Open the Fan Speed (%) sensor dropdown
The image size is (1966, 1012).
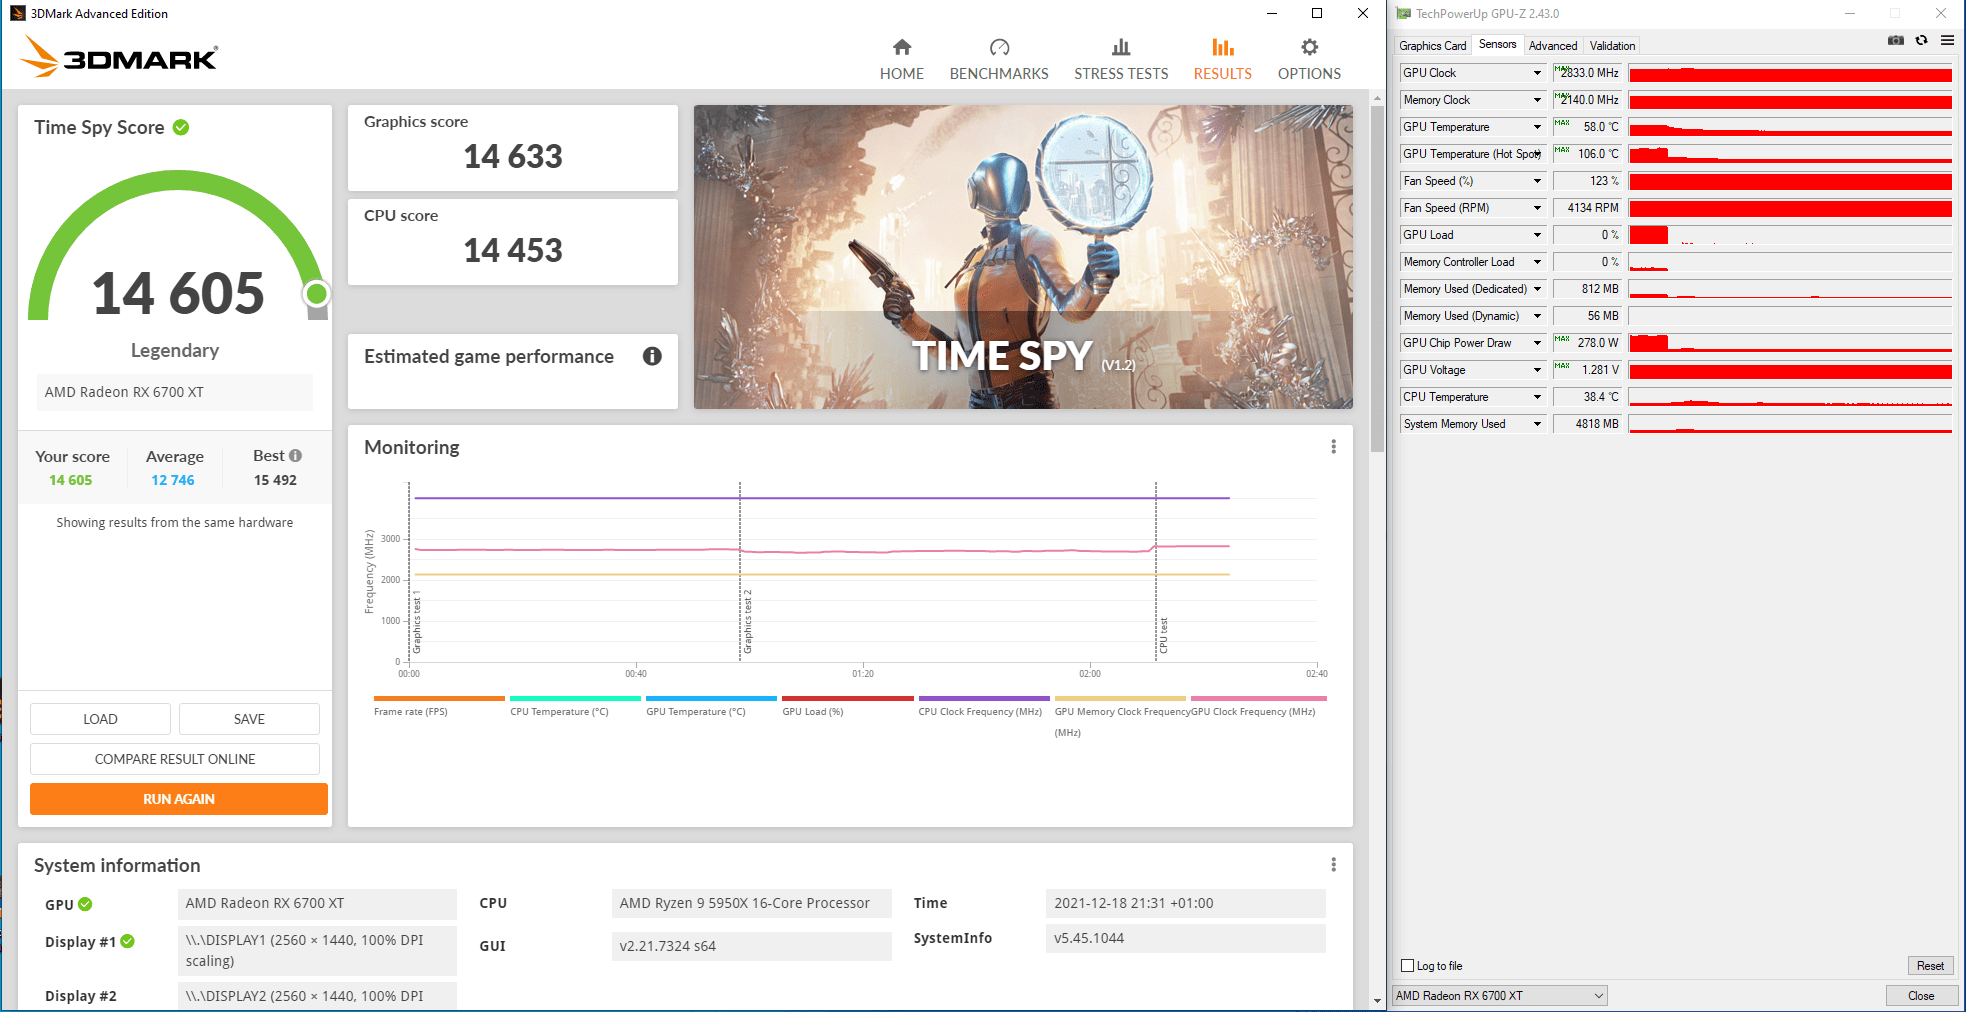coord(1537,181)
